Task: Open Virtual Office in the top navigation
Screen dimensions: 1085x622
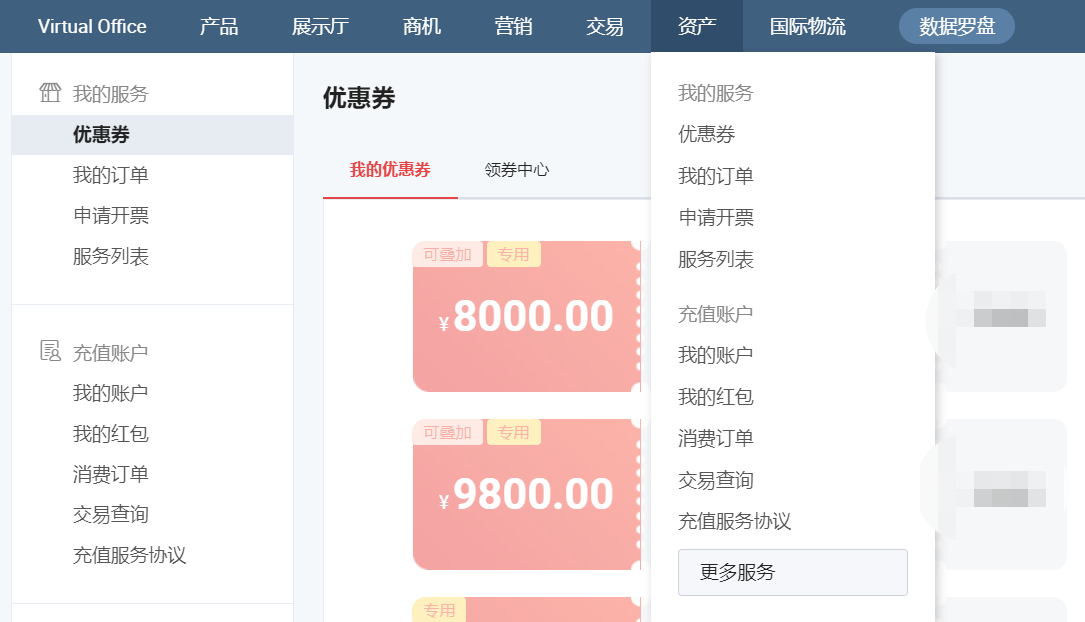Action: pyautogui.click(x=92, y=26)
